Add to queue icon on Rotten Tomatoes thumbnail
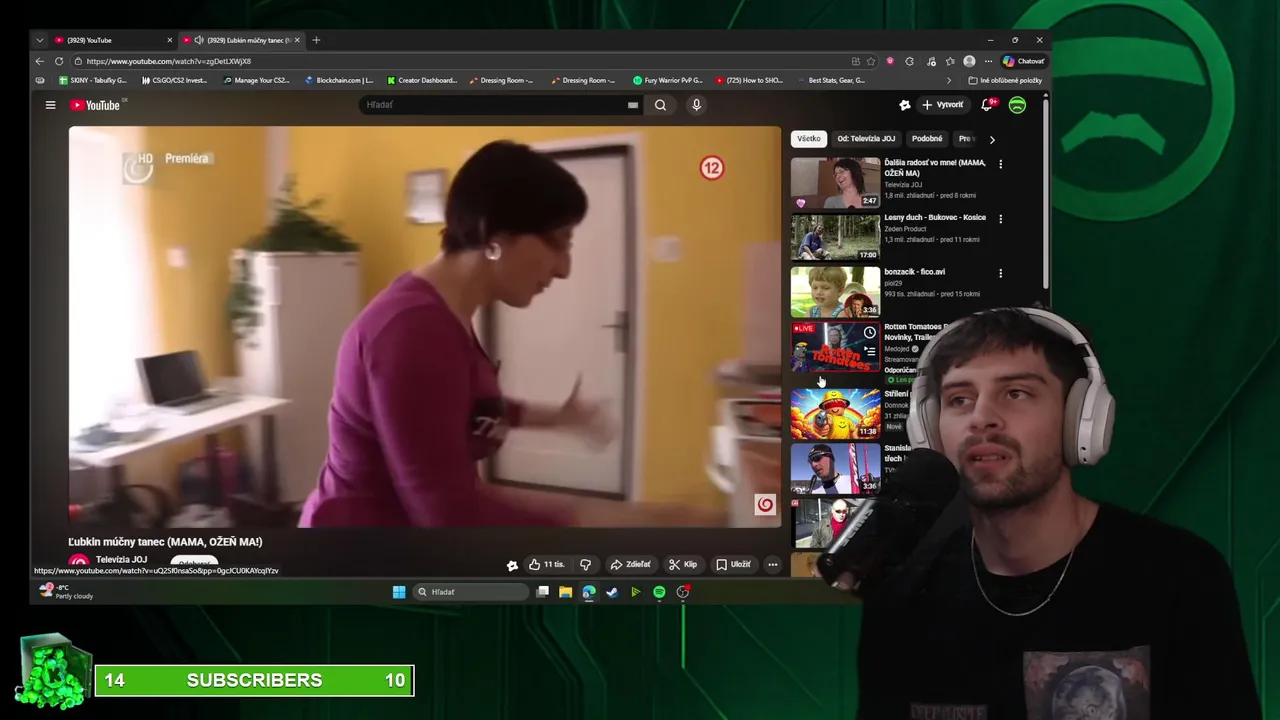 point(870,351)
